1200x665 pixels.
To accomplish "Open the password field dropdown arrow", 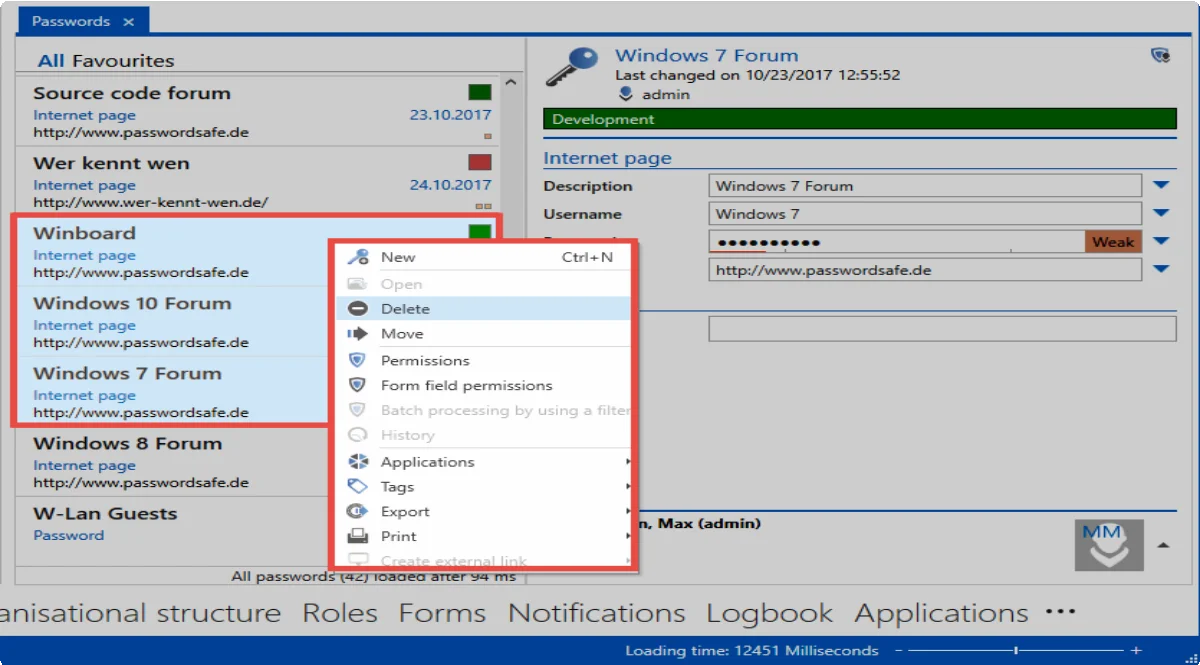I will 1161,241.
